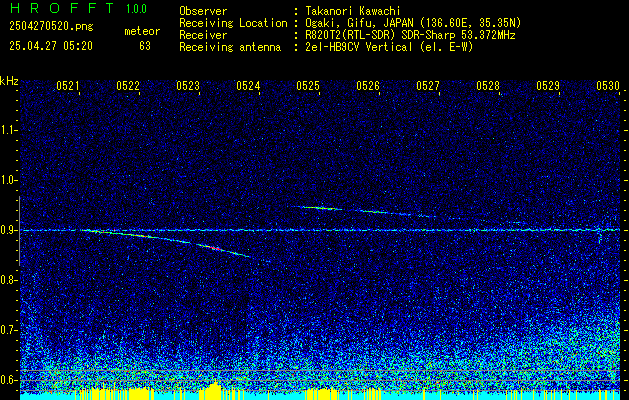Click the 0.6 frequency axis label
The image size is (629, 400).
[7, 380]
